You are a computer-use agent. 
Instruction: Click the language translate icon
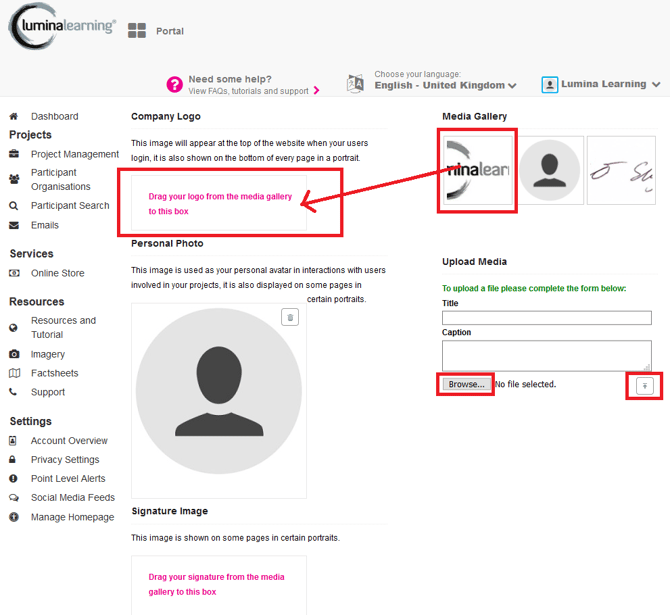pos(355,84)
